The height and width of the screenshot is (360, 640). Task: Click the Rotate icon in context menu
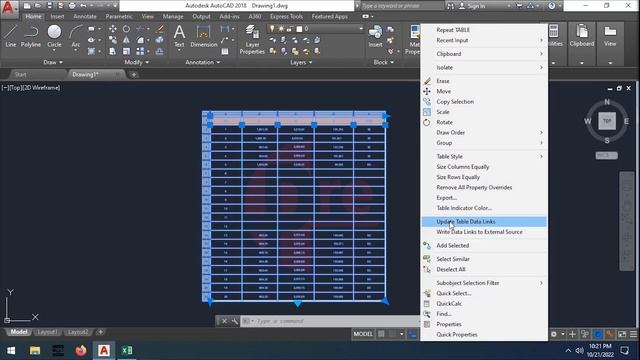point(427,122)
